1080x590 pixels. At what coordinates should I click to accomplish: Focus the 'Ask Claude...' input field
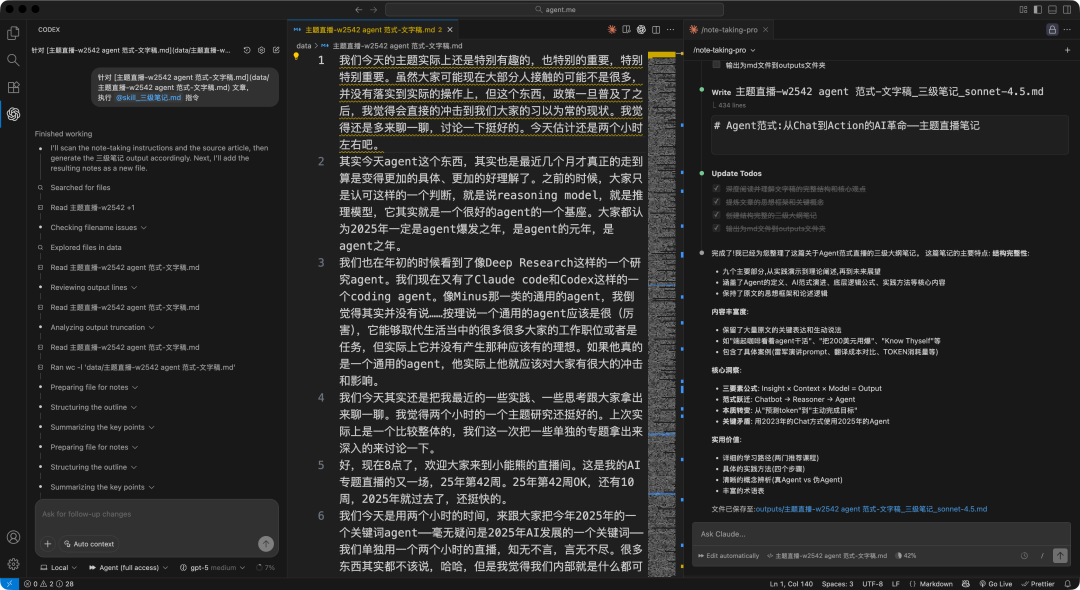881,534
